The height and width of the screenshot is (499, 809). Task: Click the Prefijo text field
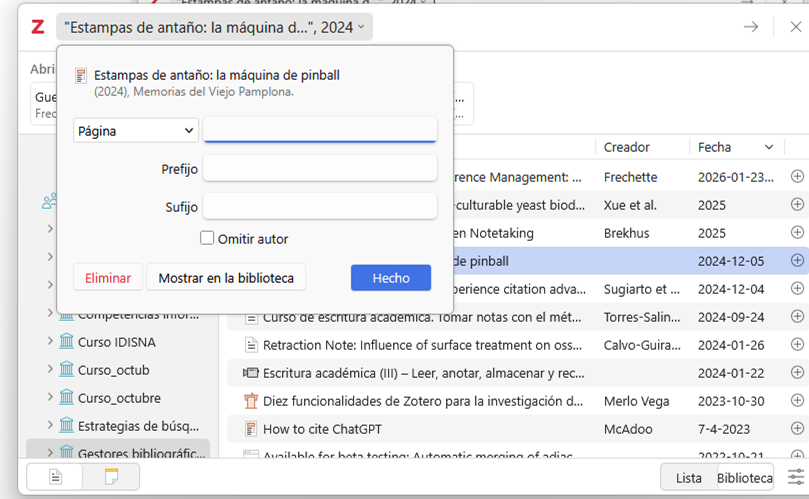[x=319, y=169]
